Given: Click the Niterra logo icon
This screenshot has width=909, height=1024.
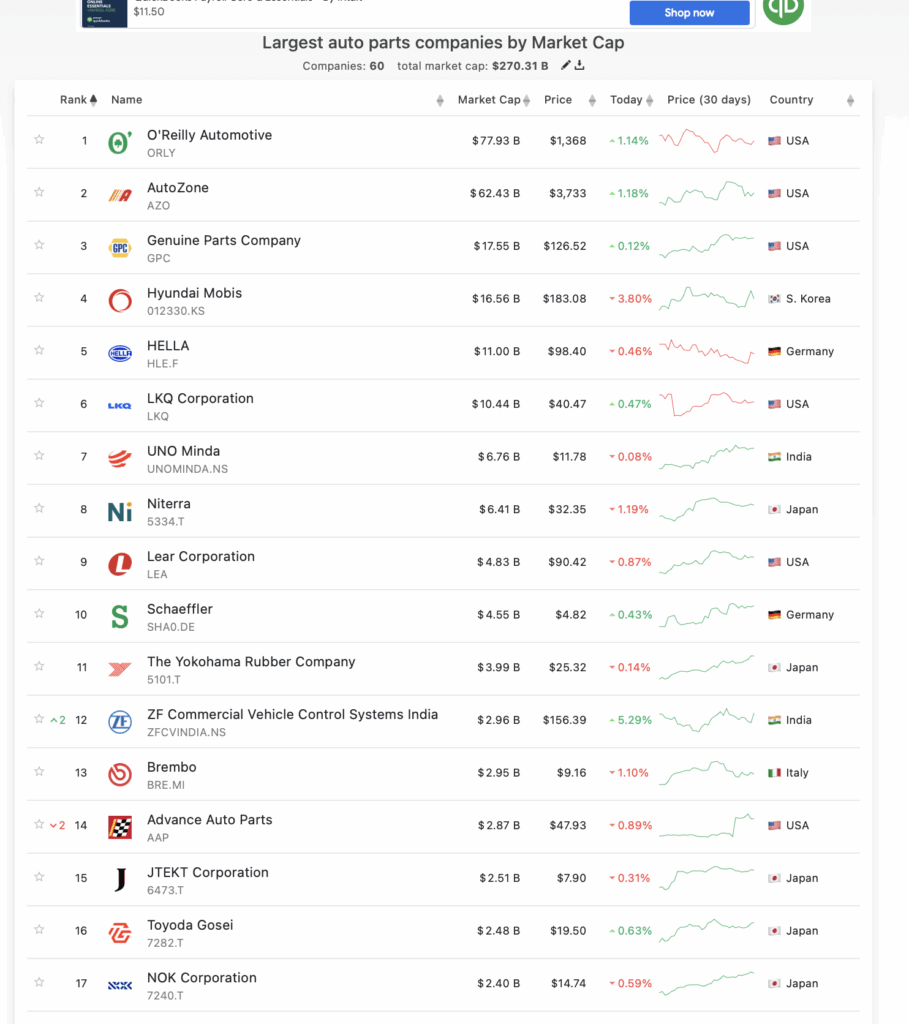Looking at the screenshot, I should pyautogui.click(x=120, y=511).
